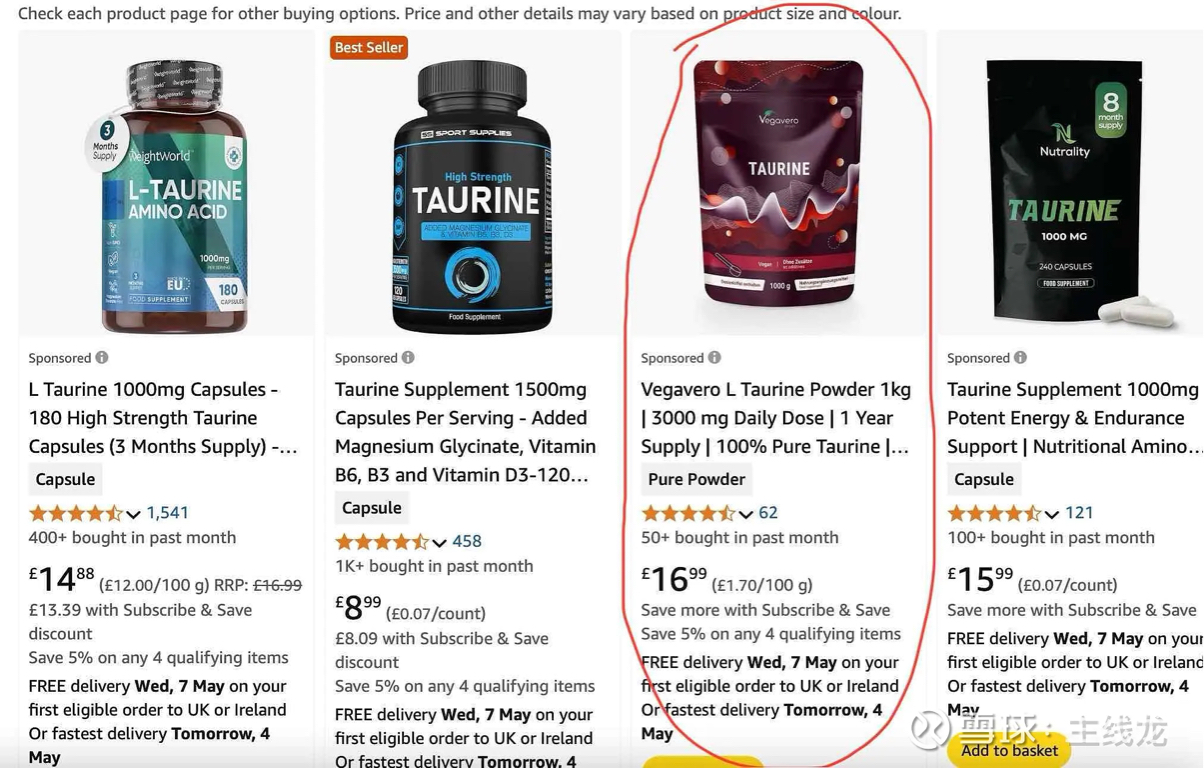This screenshot has height=768, width=1204.
Task: Click the Add to basket button
Action: (1009, 750)
